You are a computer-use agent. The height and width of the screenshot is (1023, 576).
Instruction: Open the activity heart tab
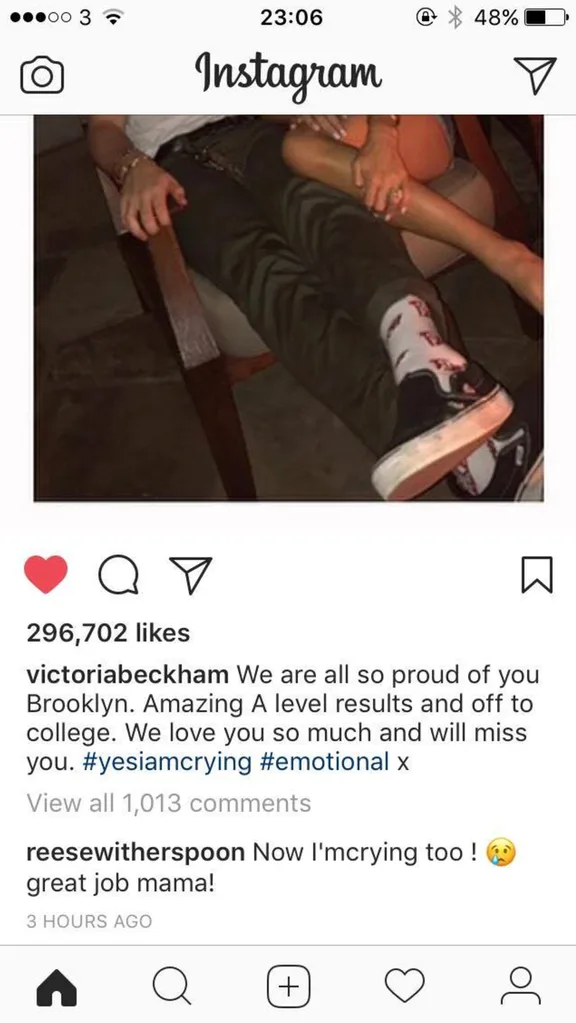[404, 986]
